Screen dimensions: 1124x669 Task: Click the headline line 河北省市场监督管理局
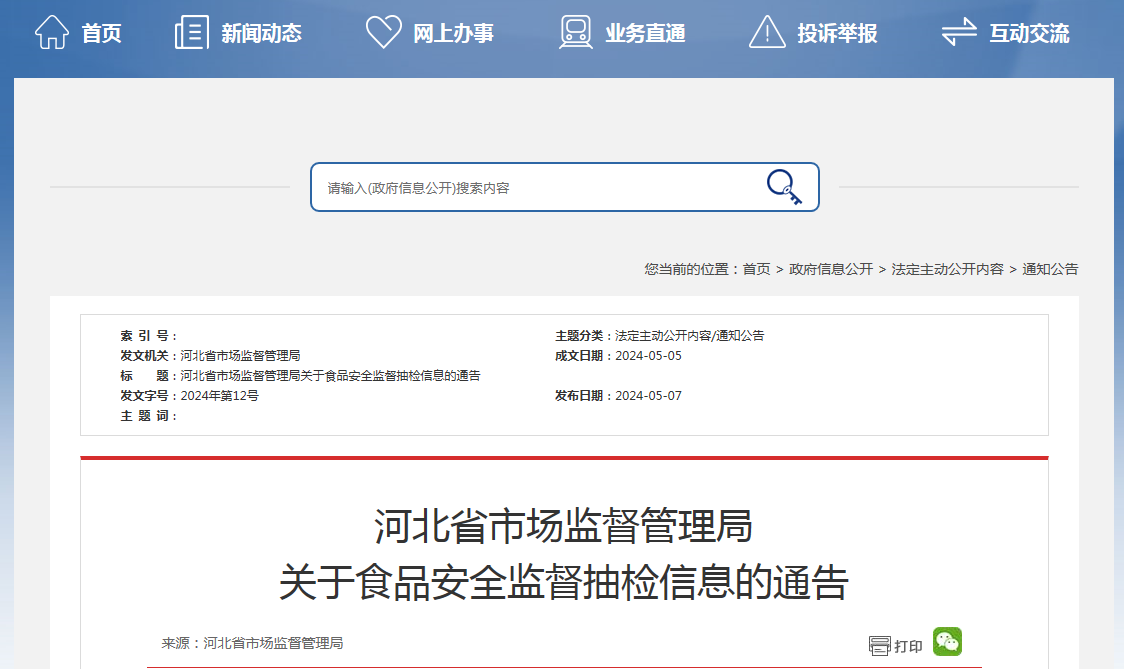[x=563, y=526]
